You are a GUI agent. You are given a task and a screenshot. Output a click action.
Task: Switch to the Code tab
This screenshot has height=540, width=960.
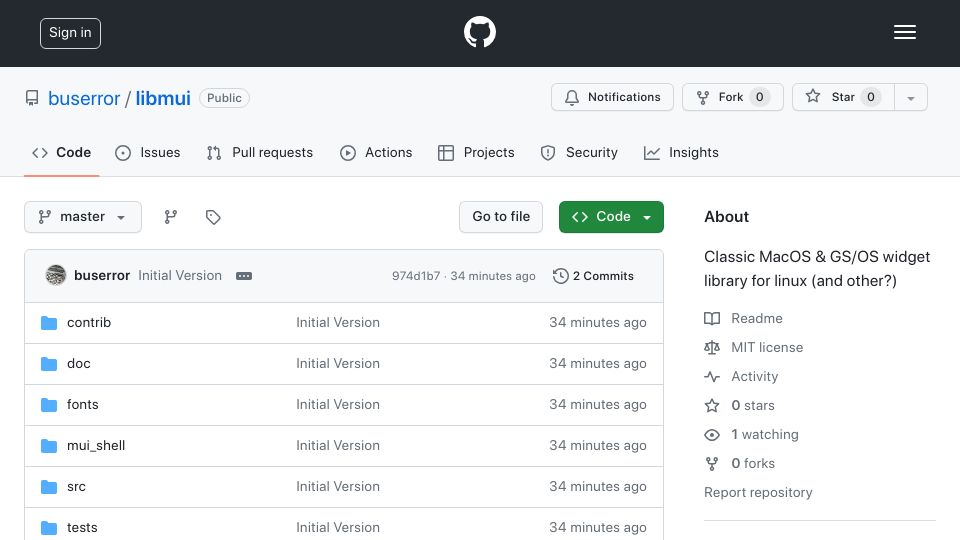coord(61,152)
